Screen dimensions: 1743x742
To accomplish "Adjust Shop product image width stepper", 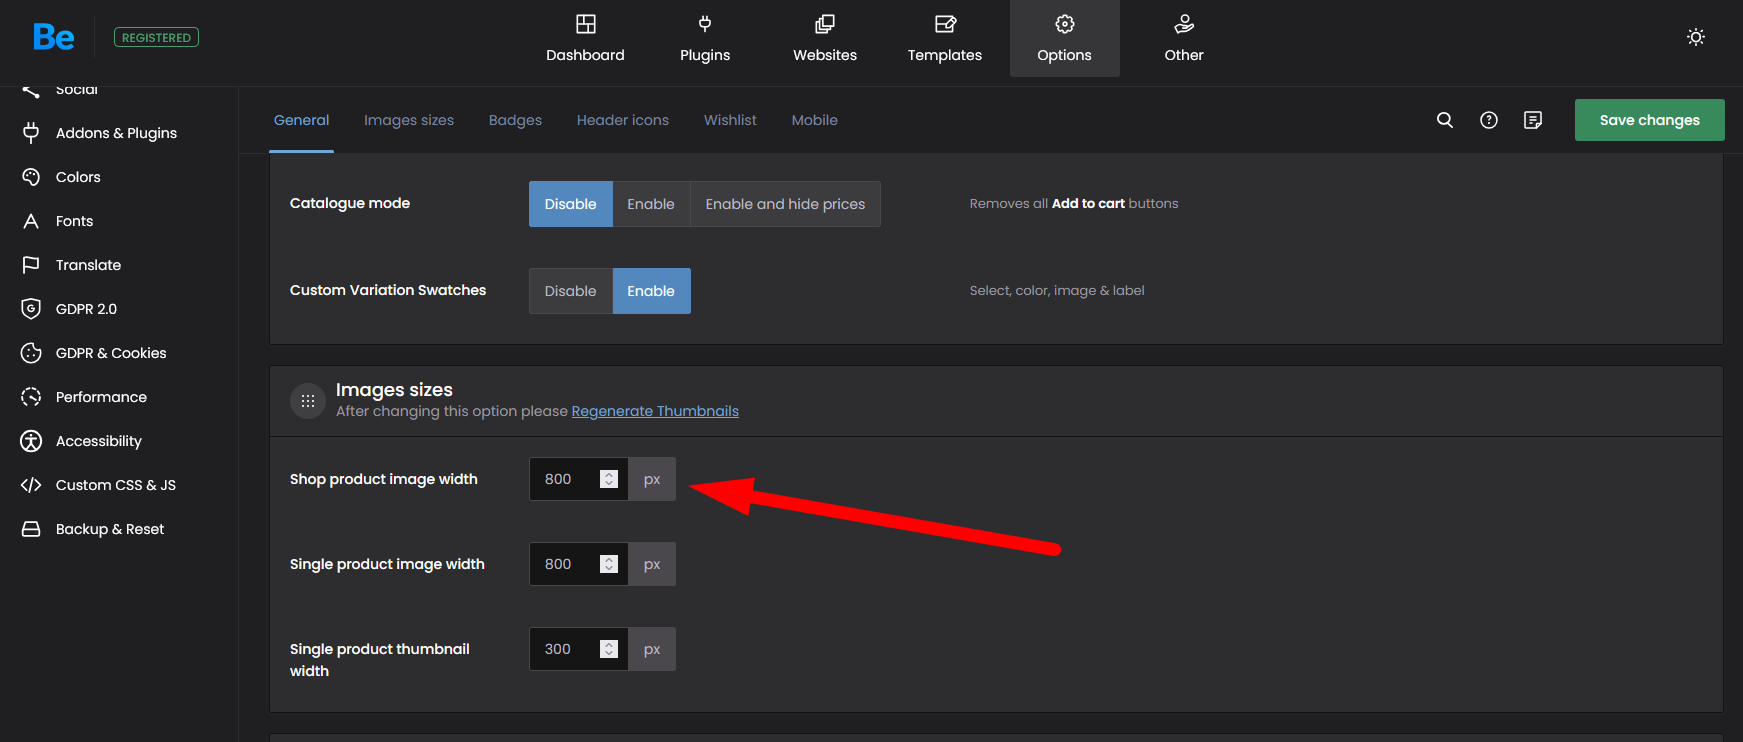I will coord(608,479).
